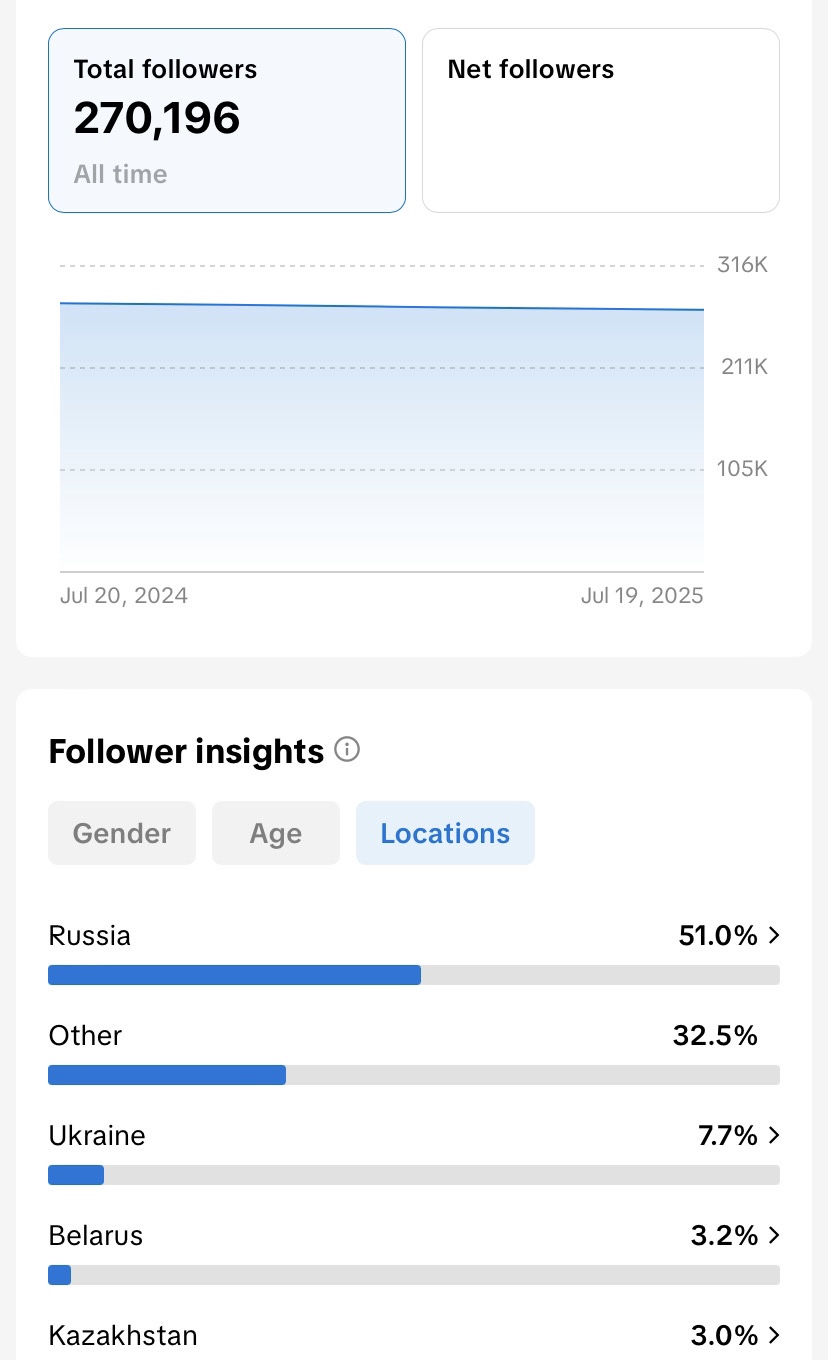Click the Kazakhstan location row label

pyautogui.click(x=123, y=1335)
